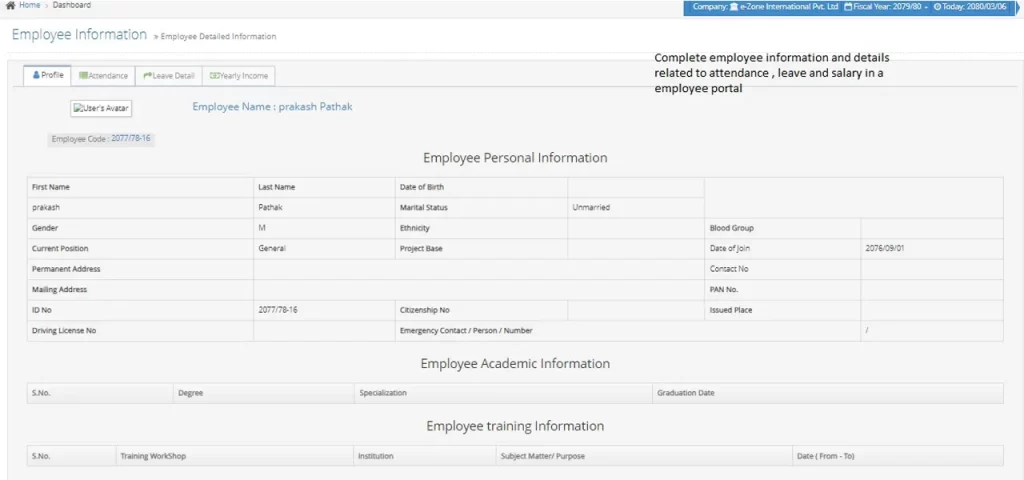Click the Fiscal Year calendar icon

tap(848, 7)
